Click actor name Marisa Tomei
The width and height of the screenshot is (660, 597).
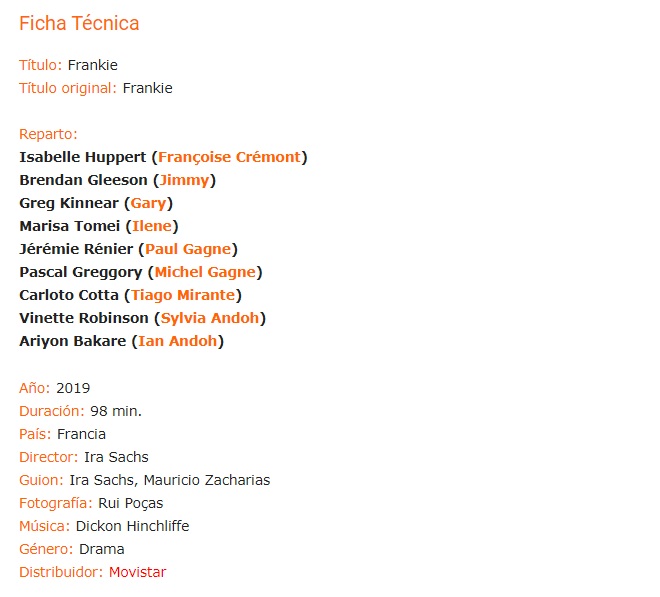pyautogui.click(x=70, y=226)
